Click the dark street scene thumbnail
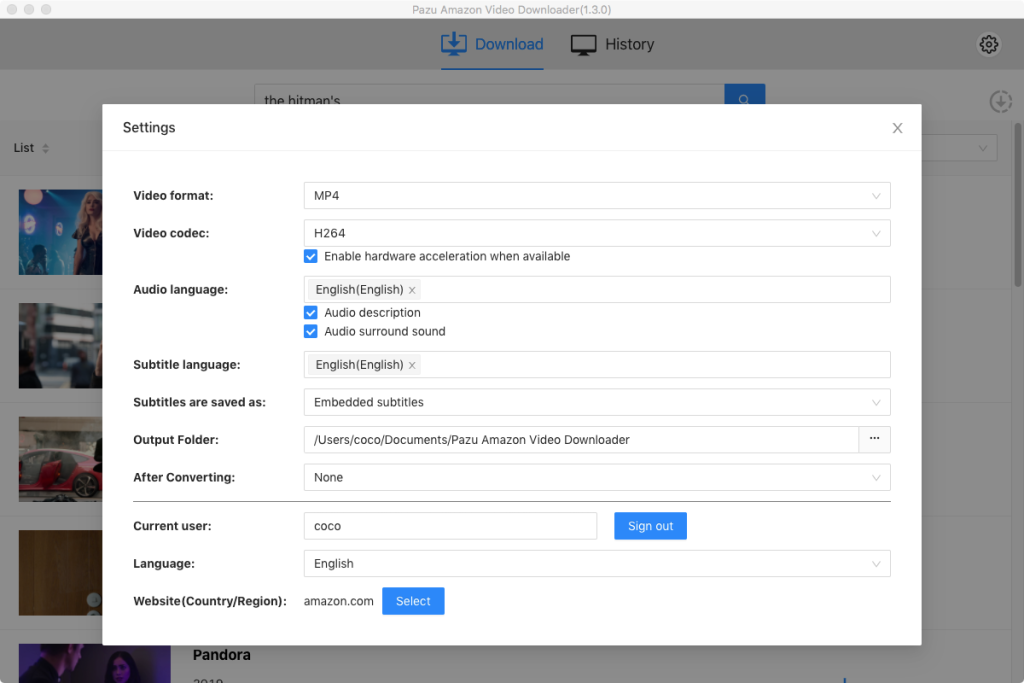Image resolution: width=1024 pixels, height=683 pixels. tap(60, 346)
